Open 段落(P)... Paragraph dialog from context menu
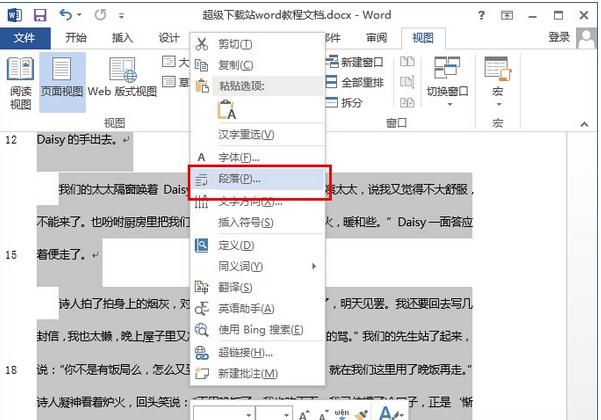This screenshot has width=601, height=420. click(258, 179)
